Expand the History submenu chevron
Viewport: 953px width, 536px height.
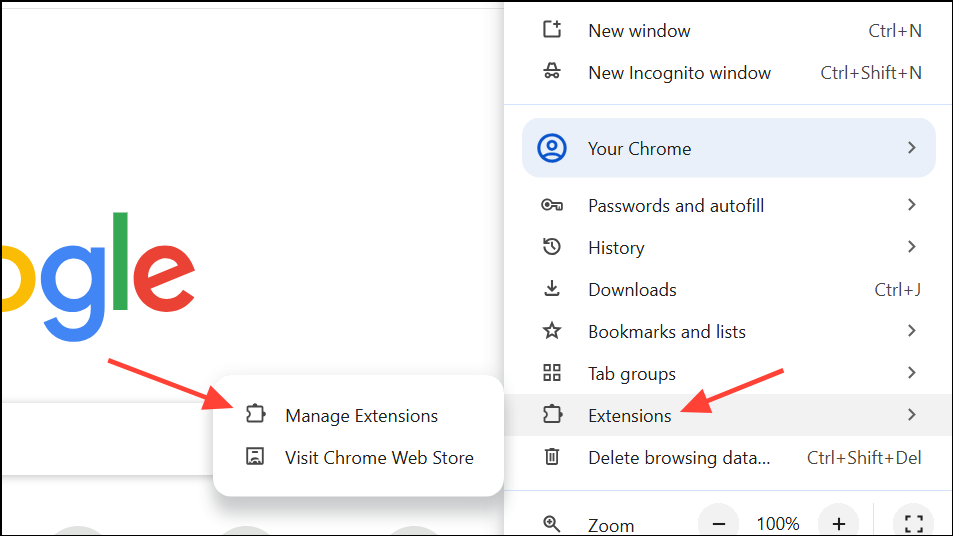click(x=911, y=247)
